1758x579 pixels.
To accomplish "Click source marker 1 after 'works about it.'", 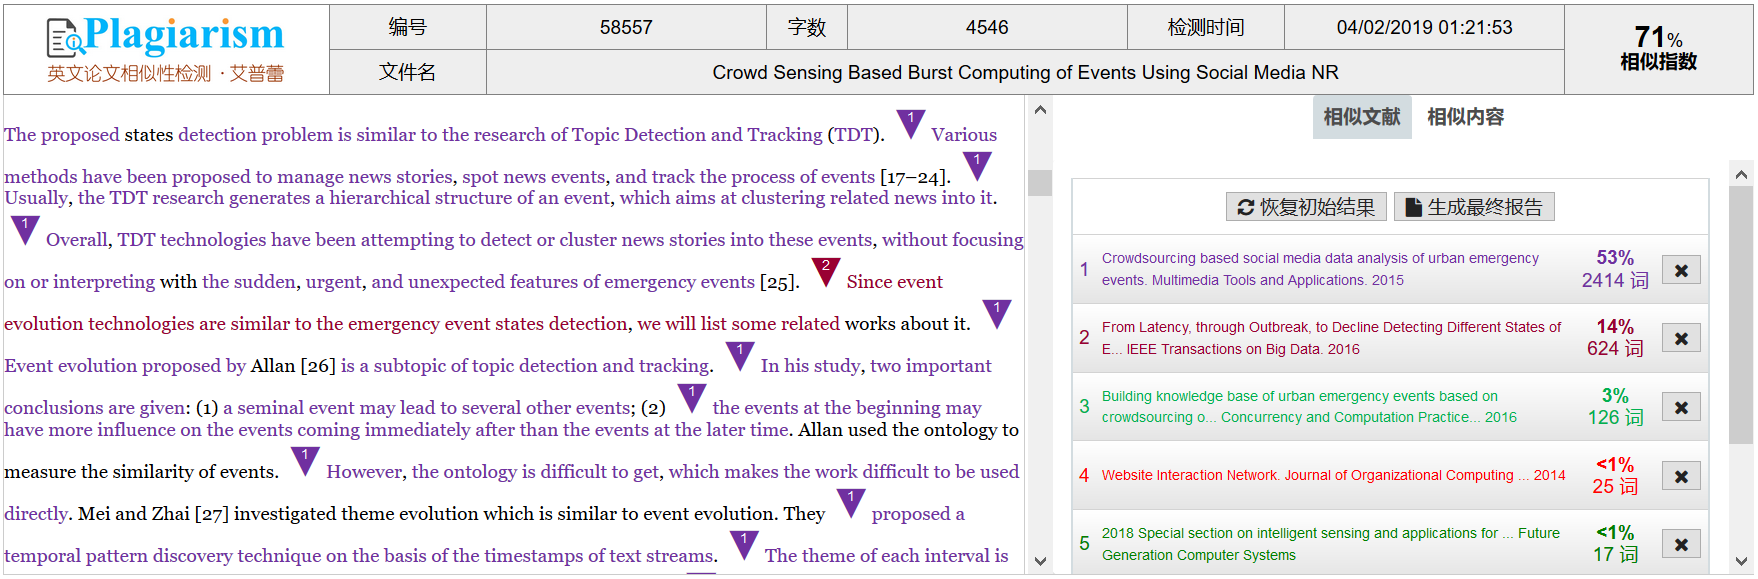I will 997,313.
